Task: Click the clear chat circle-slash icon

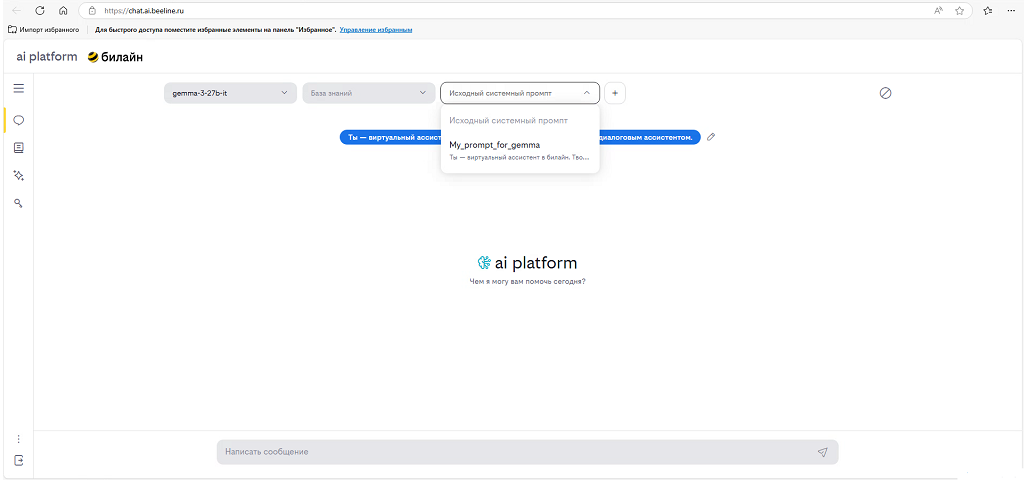Action: [885, 93]
